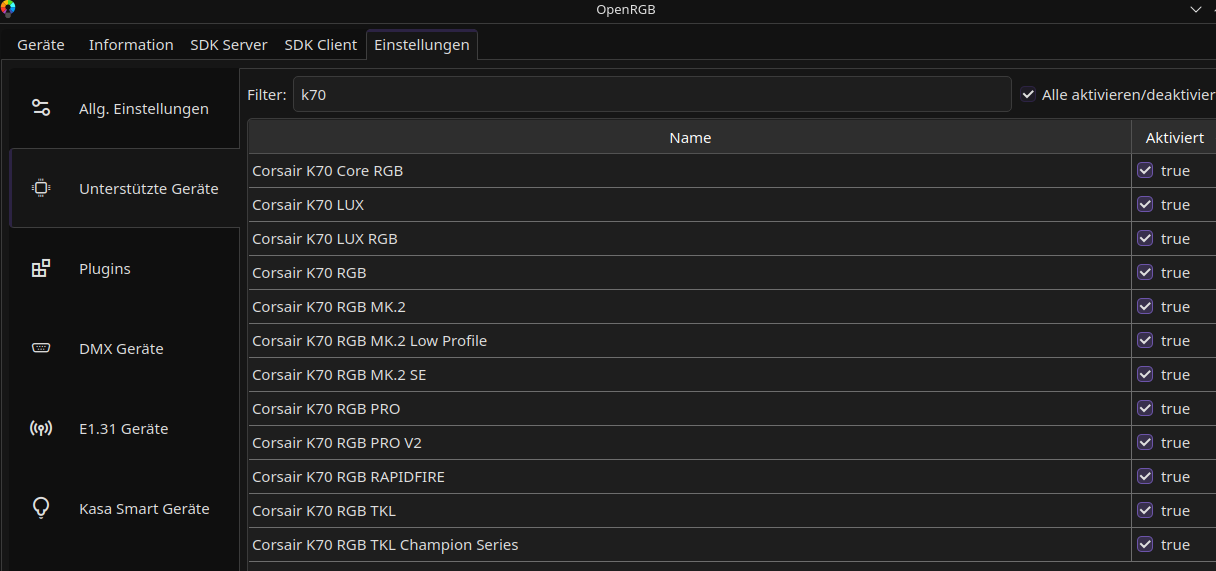Select the Einstellungen tab
This screenshot has height=571, width=1216.
tap(422, 45)
